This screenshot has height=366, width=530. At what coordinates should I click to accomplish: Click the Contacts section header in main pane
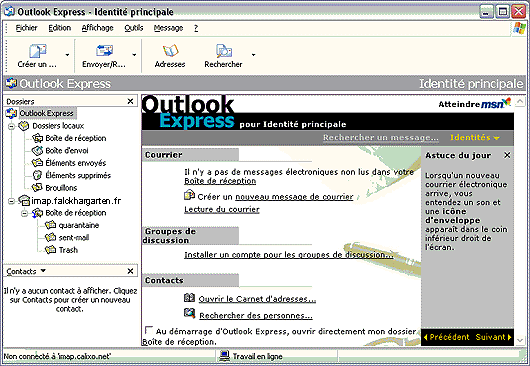click(190, 280)
